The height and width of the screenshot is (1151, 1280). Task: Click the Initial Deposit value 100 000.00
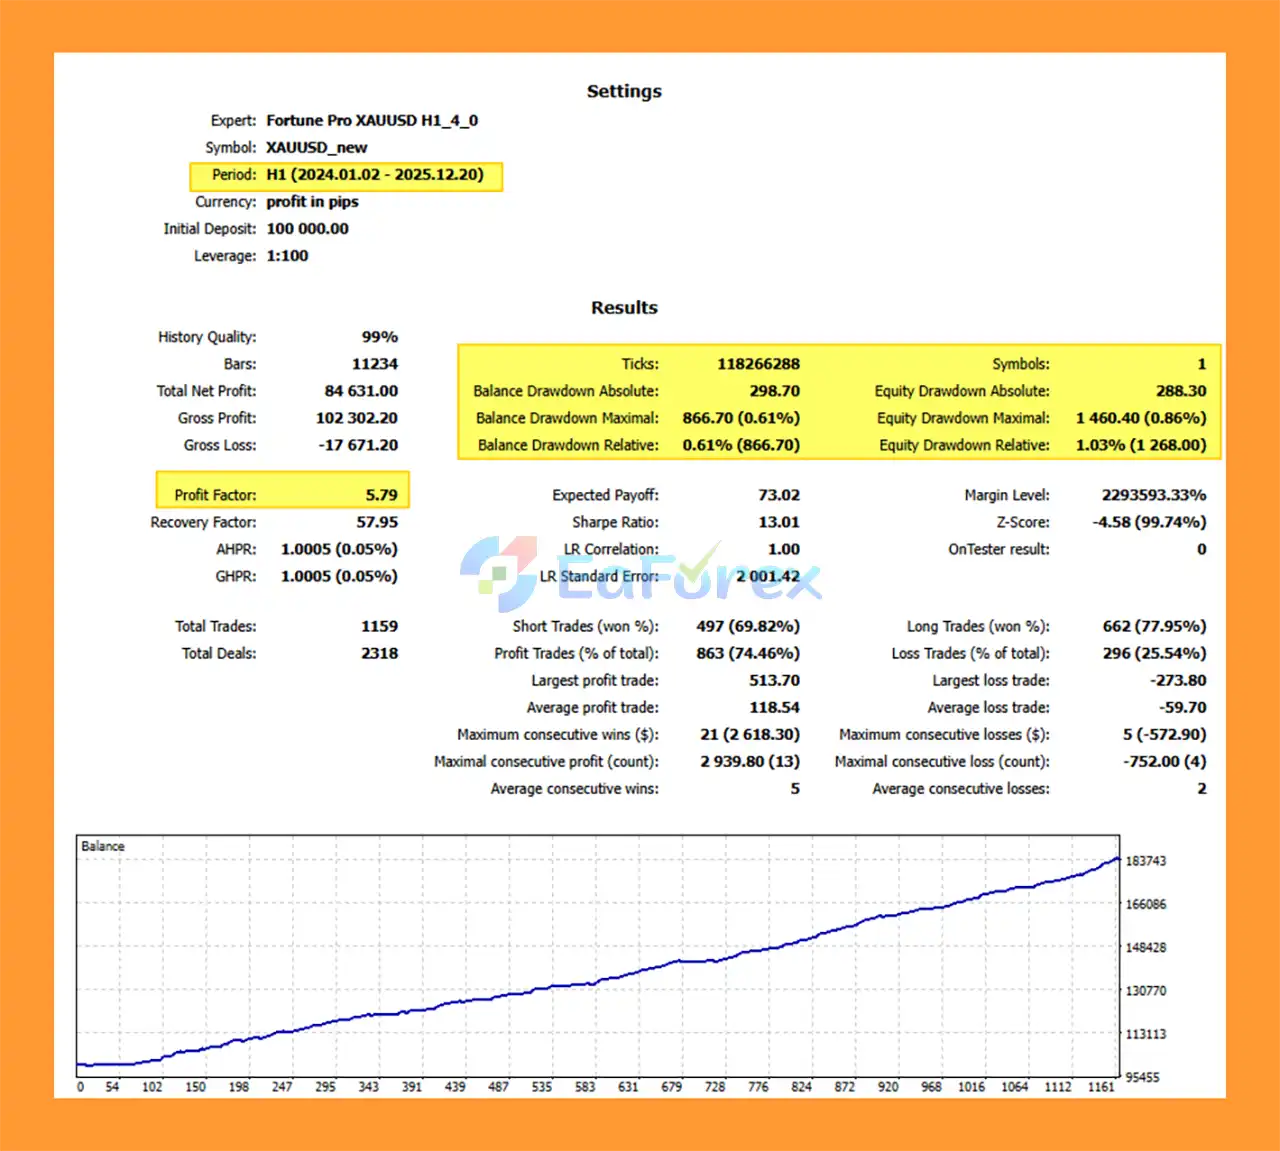point(307,229)
